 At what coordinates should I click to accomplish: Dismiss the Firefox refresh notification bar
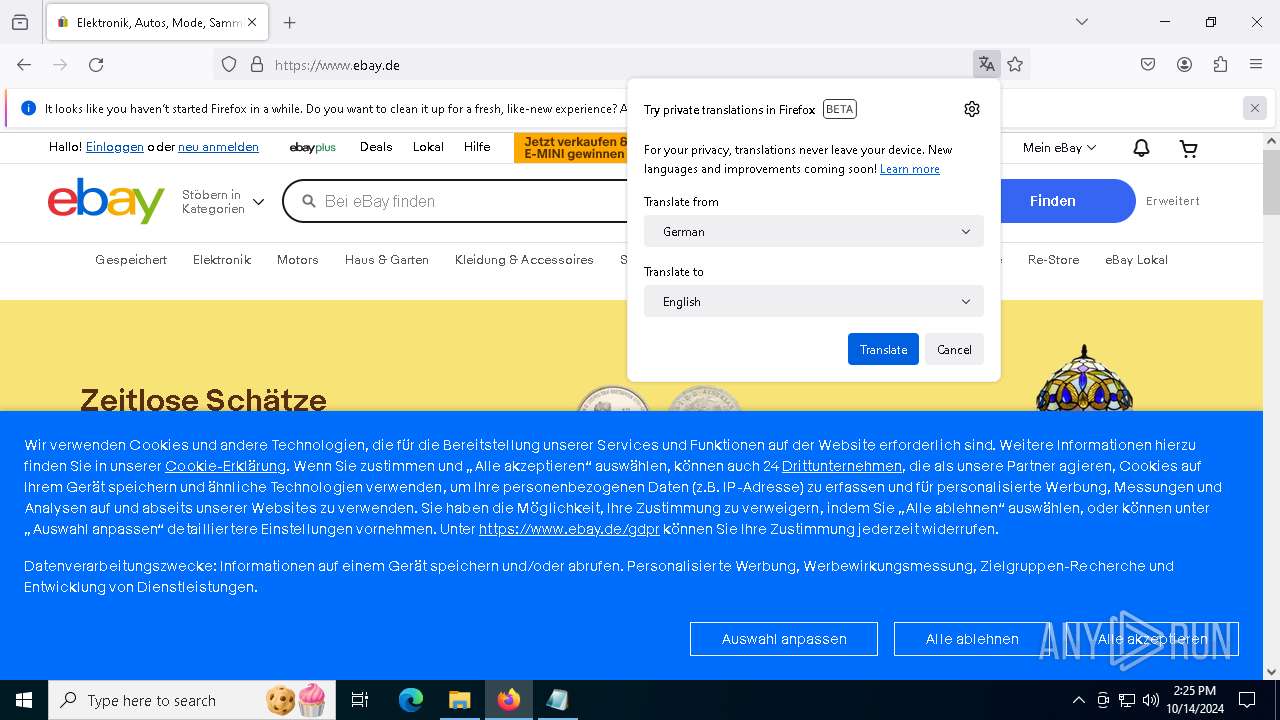(x=1255, y=108)
